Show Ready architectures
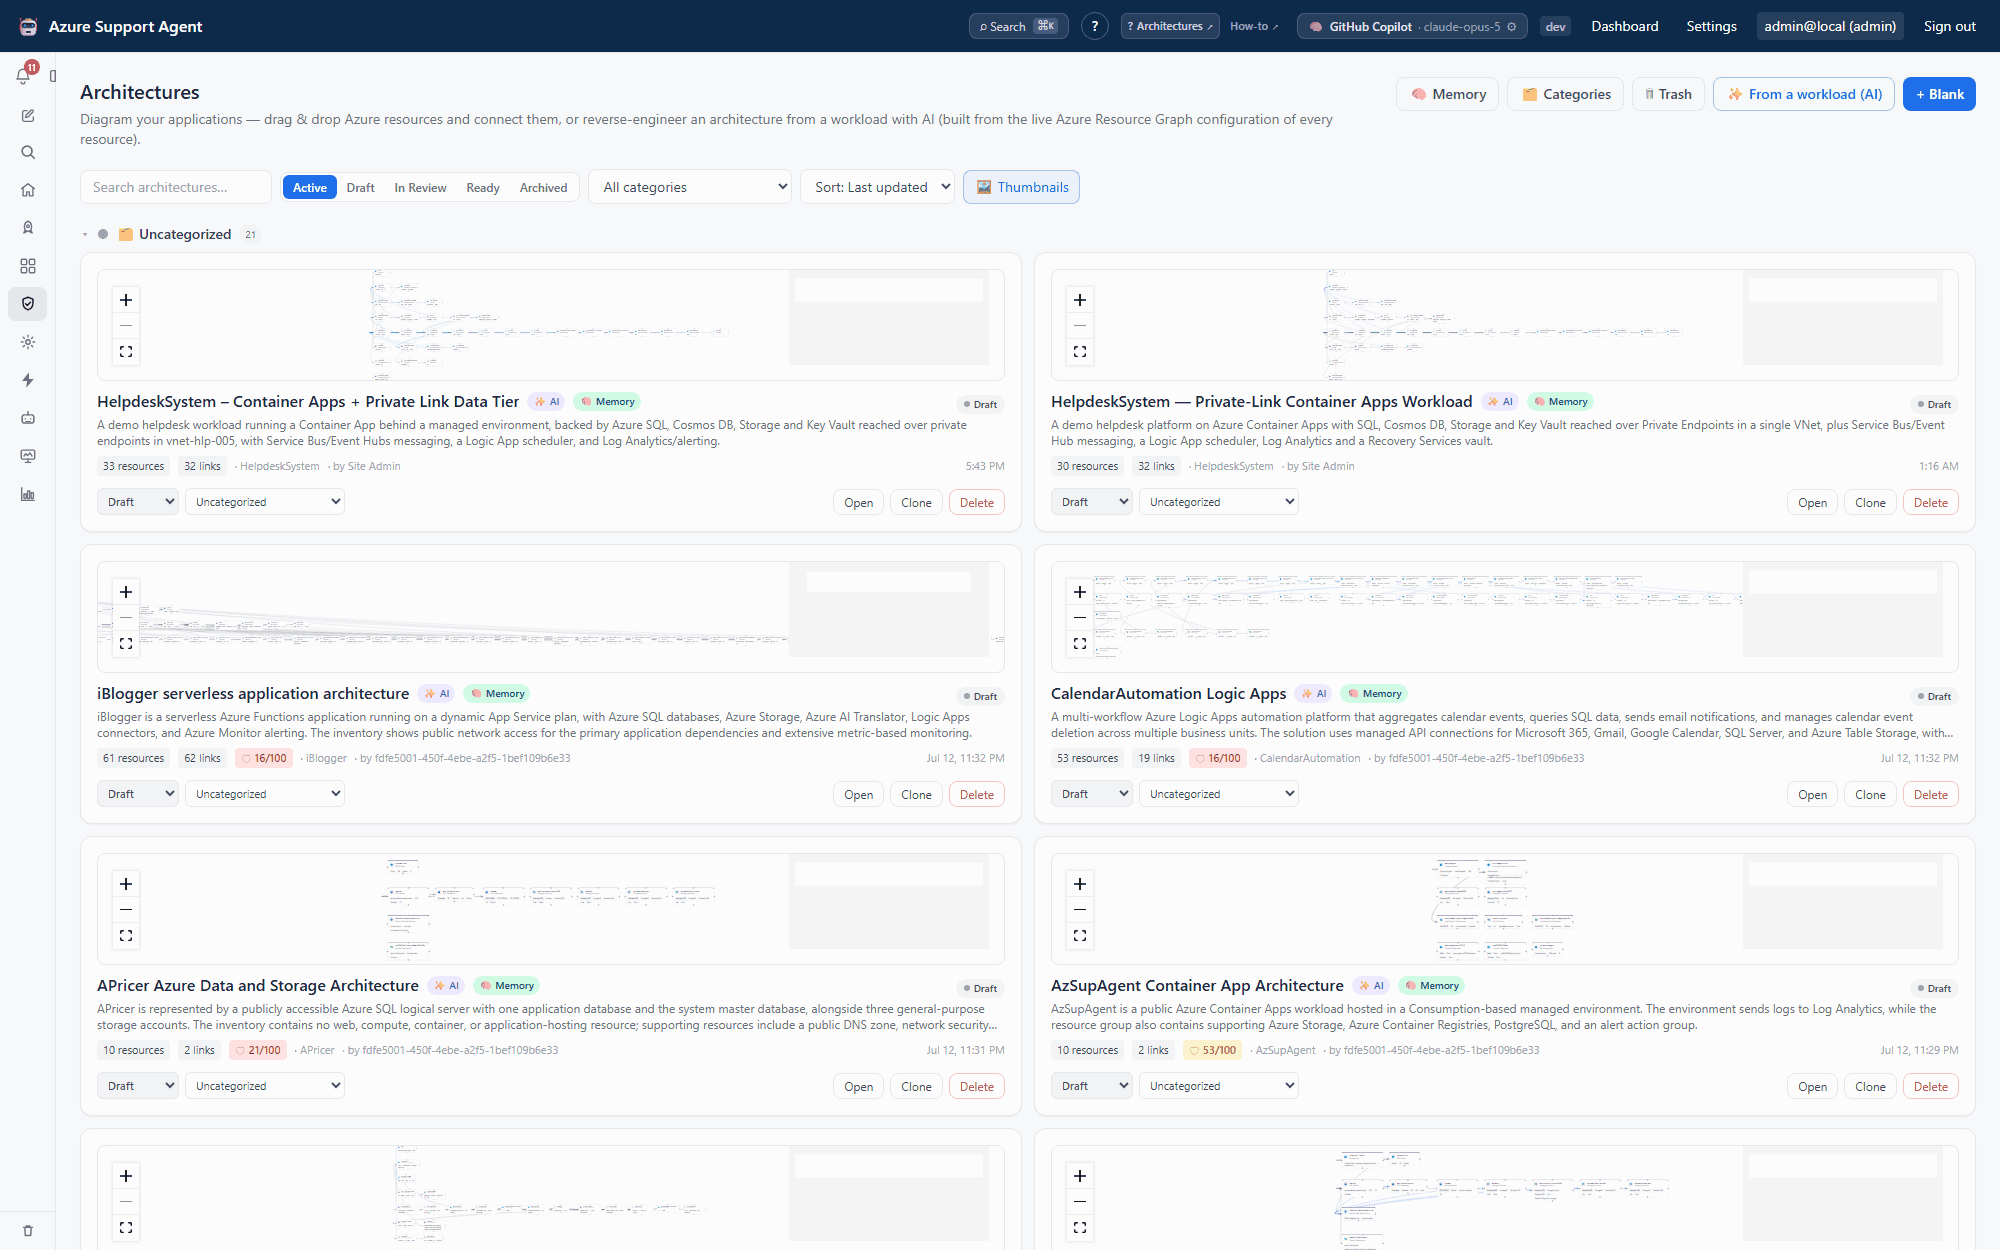Viewport: 2000px width, 1250px height. pos(483,188)
